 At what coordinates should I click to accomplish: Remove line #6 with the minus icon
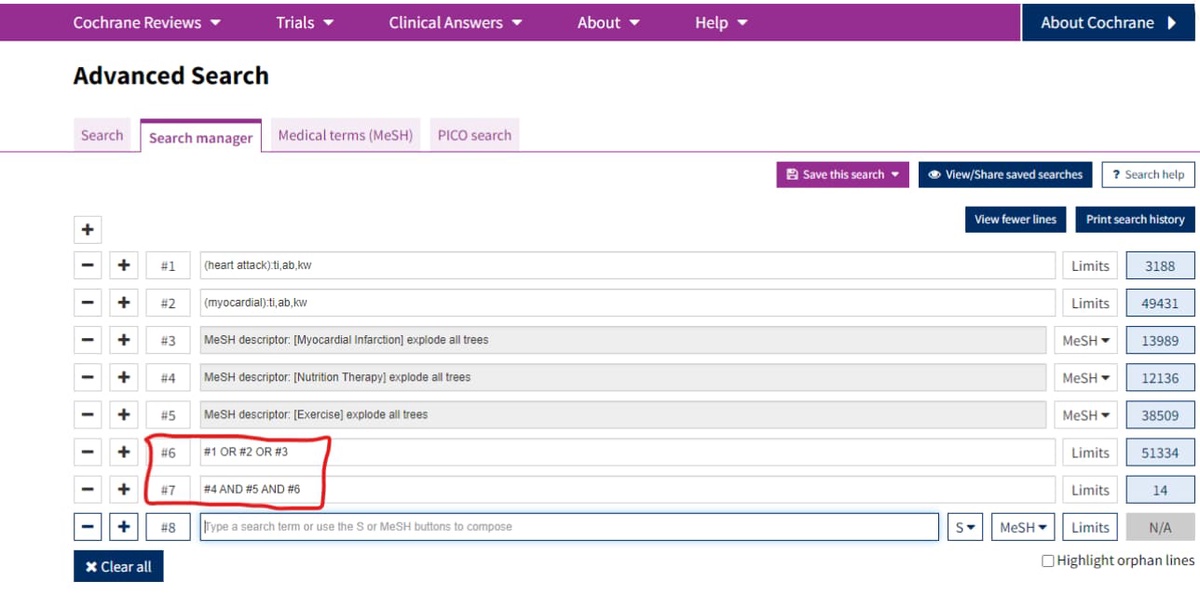pyautogui.click(x=88, y=452)
